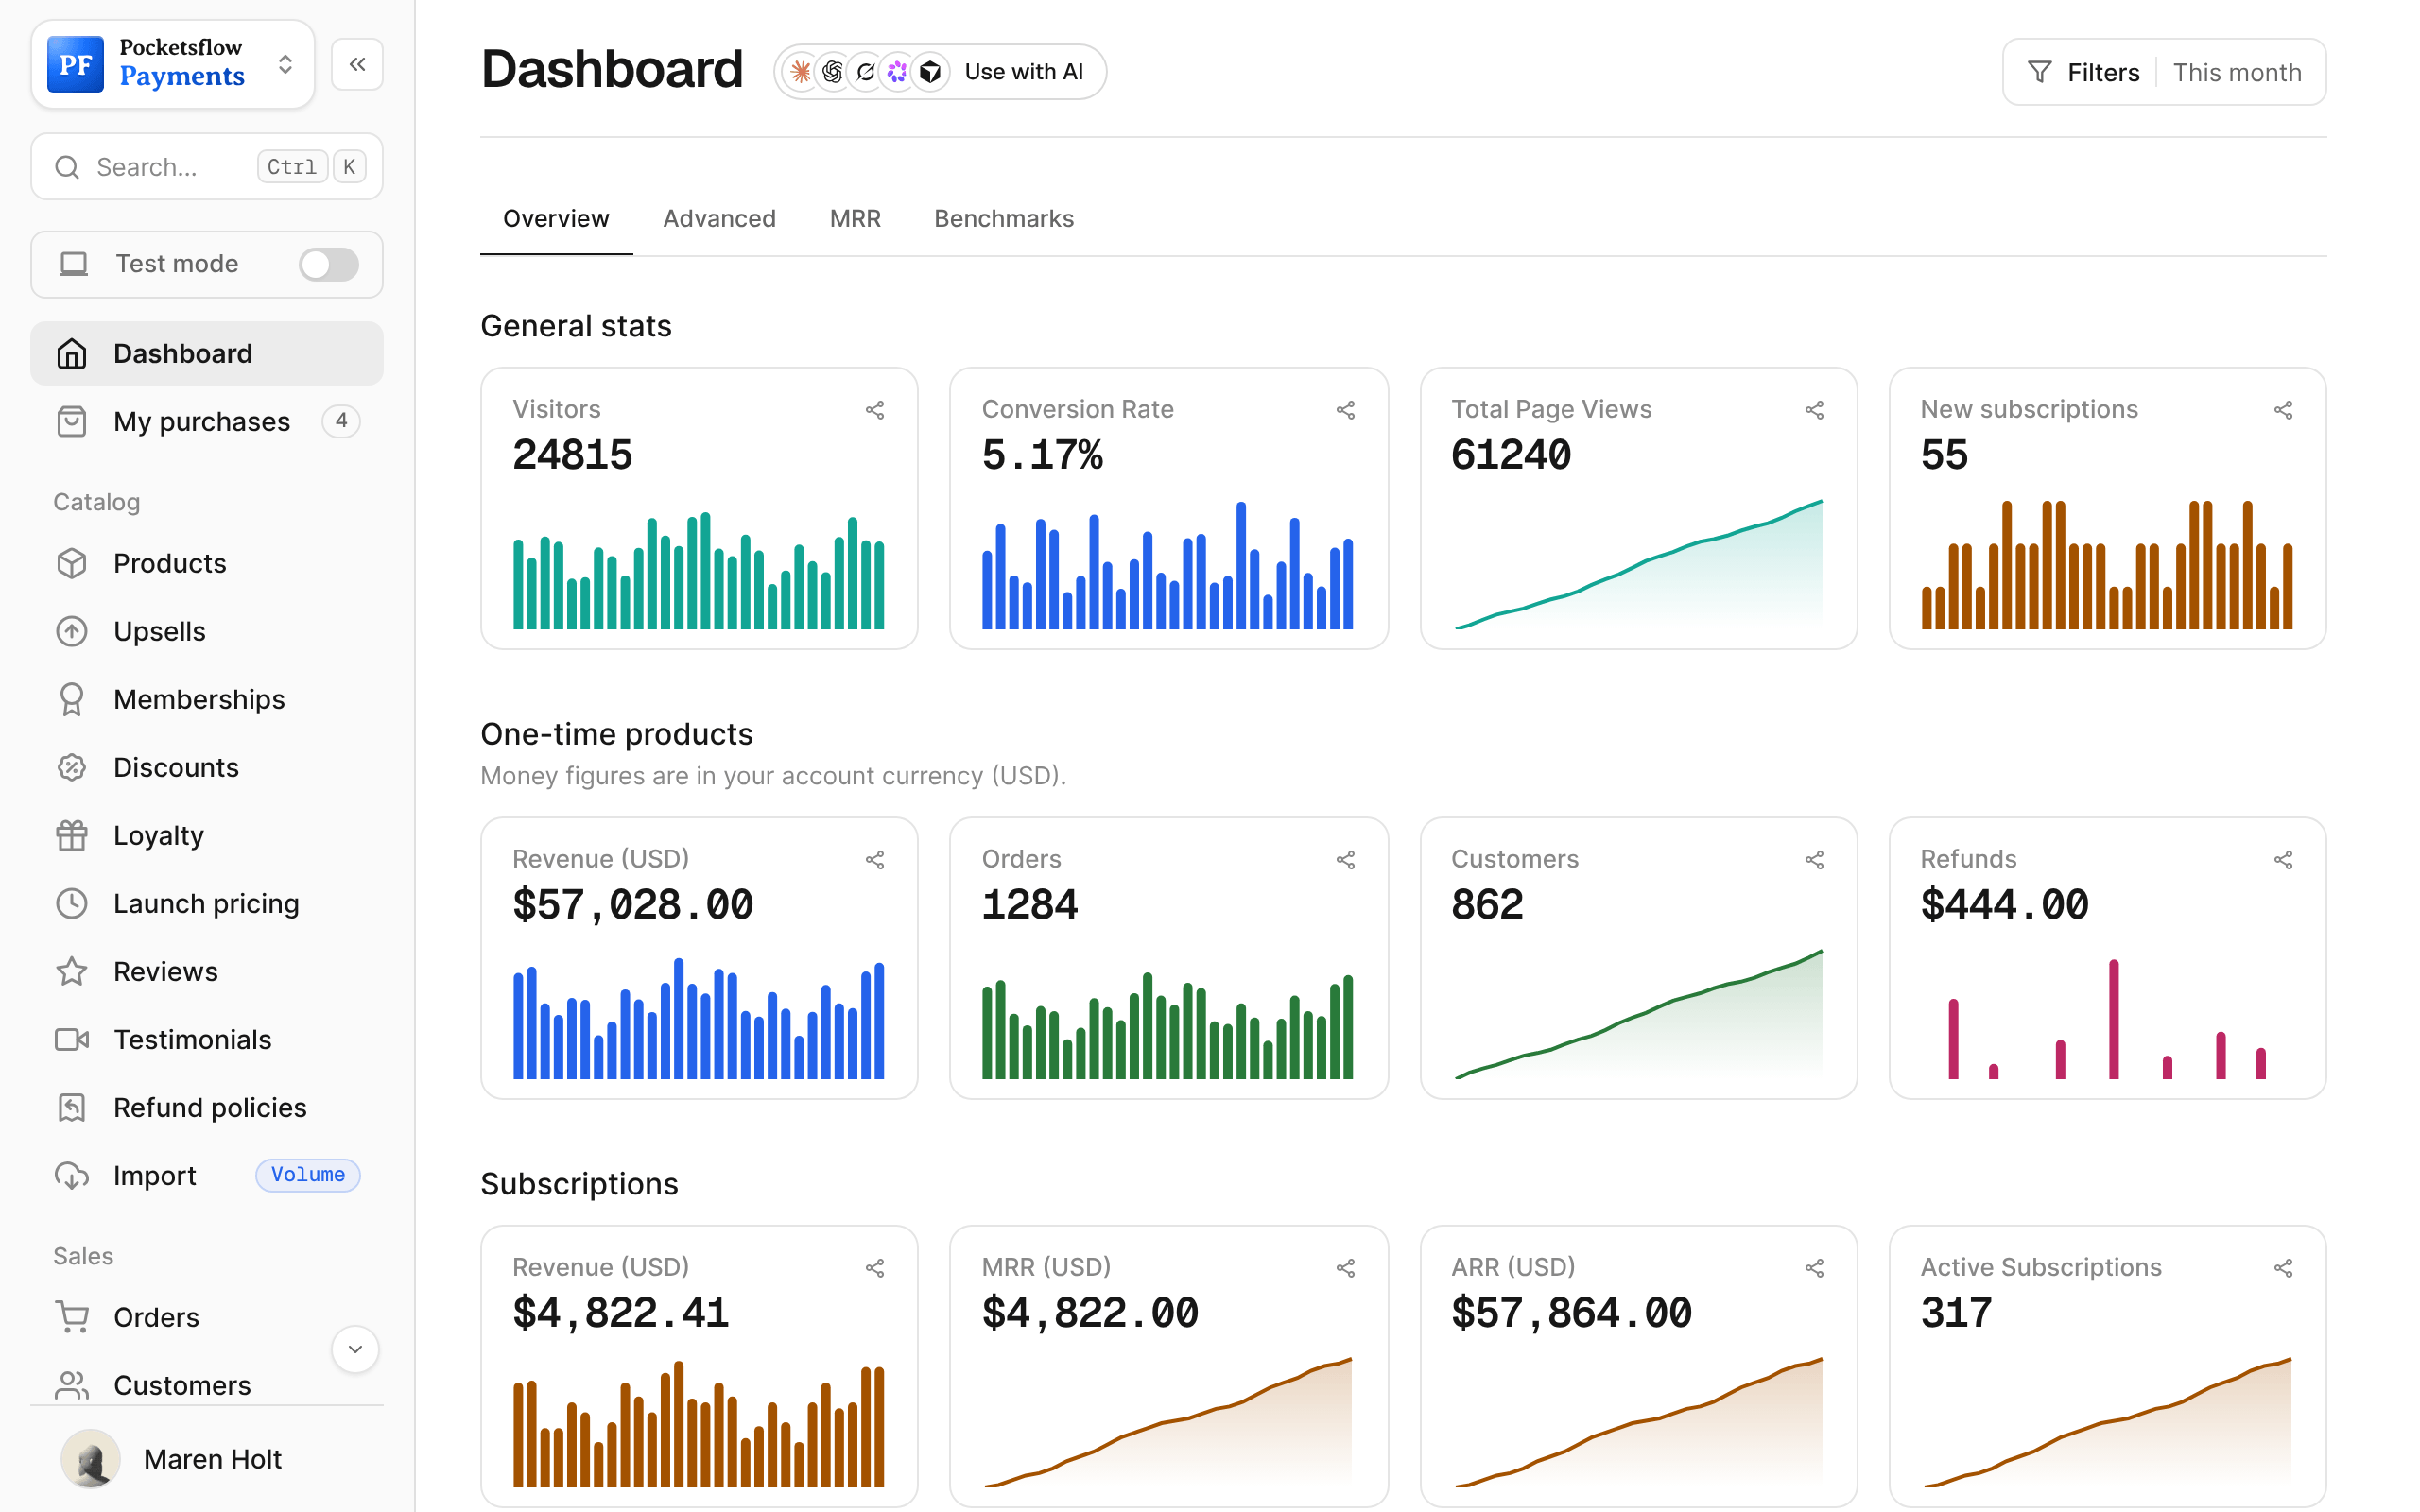2420x1512 pixels.
Task: Share the Visitors stat card
Action: tap(875, 410)
